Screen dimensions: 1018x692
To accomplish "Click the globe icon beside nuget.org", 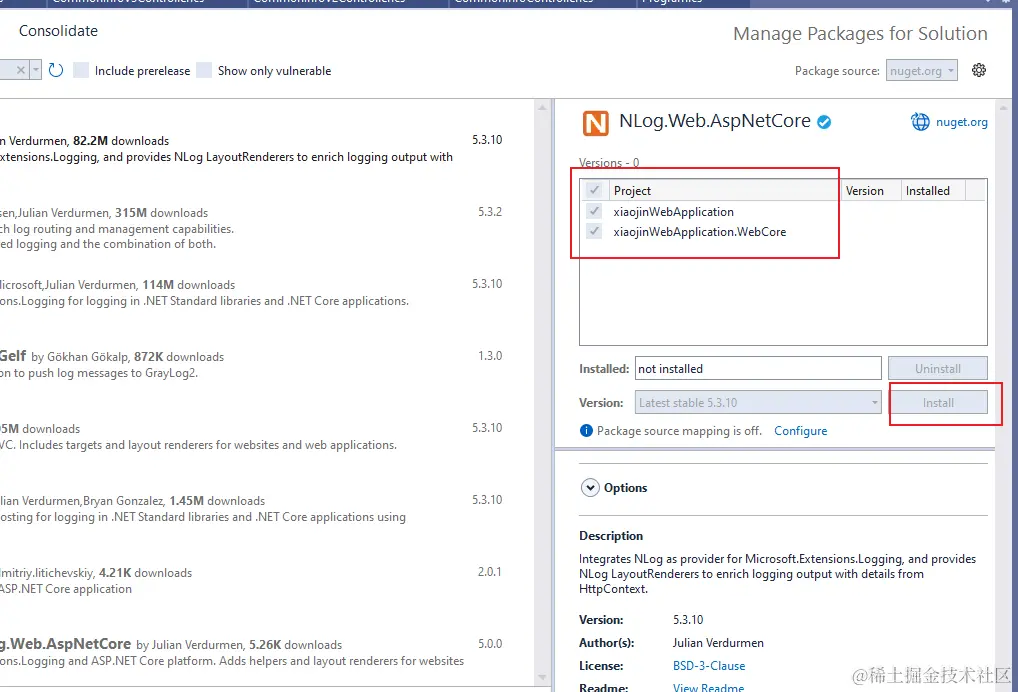I will (920, 121).
